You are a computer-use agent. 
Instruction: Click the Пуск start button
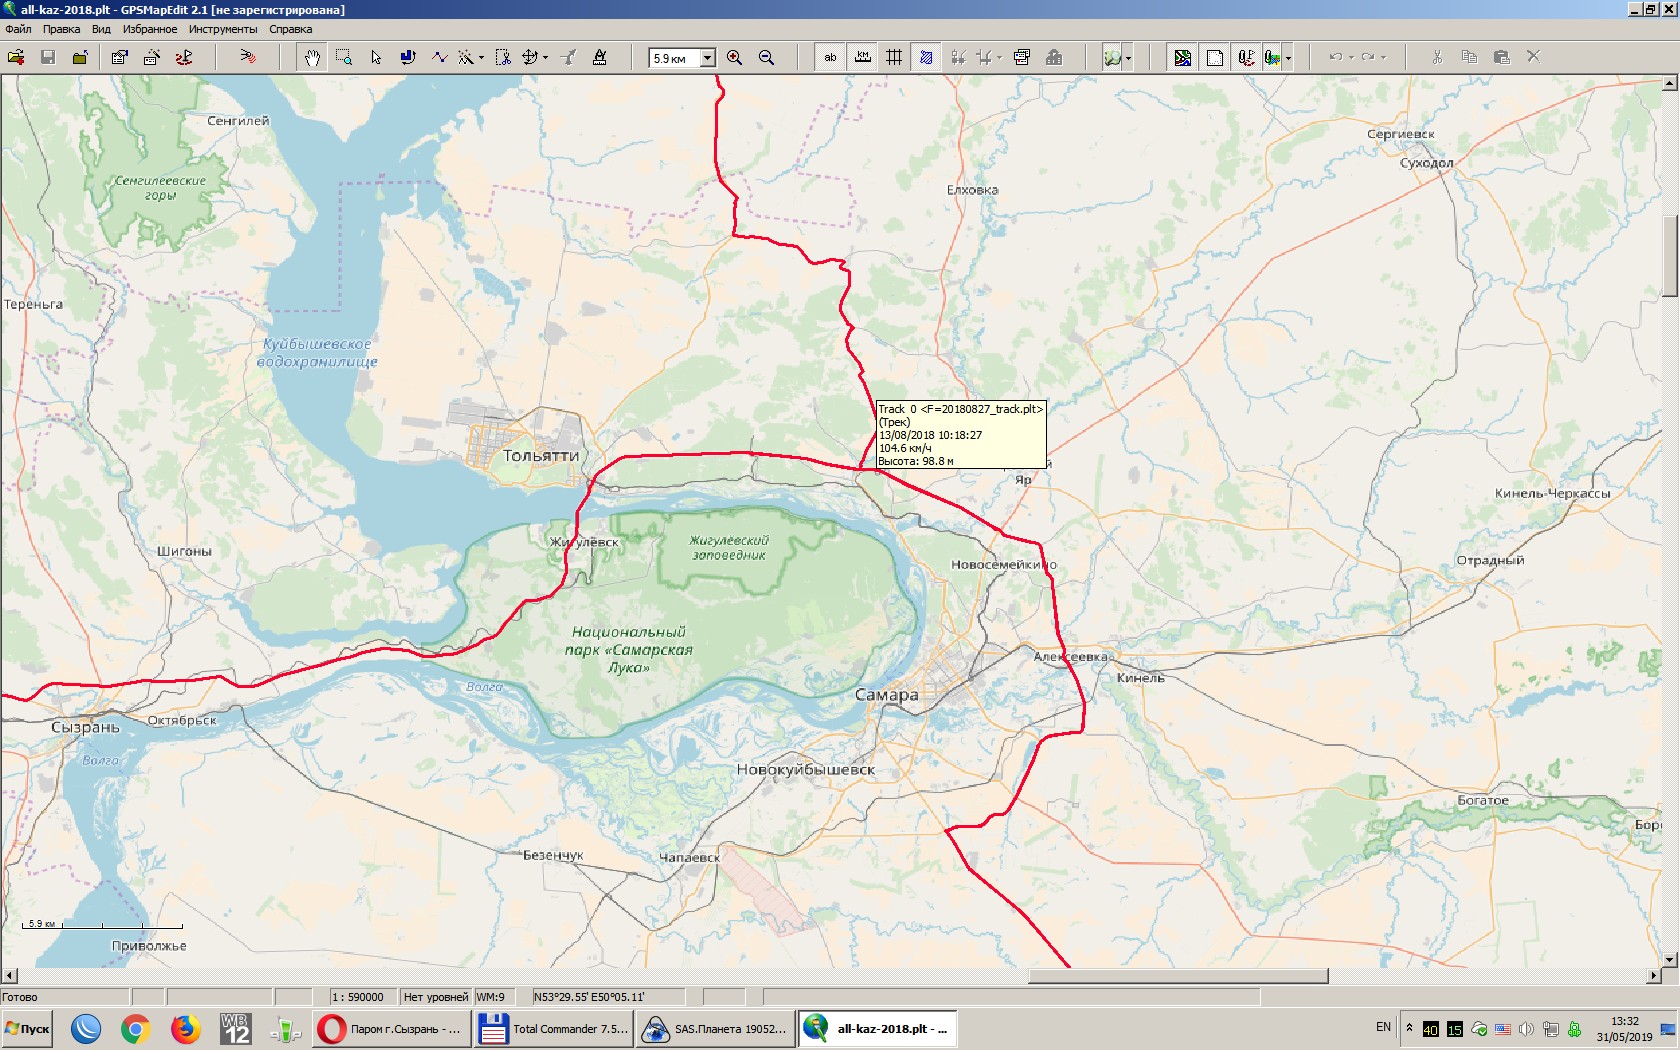point(27,1028)
